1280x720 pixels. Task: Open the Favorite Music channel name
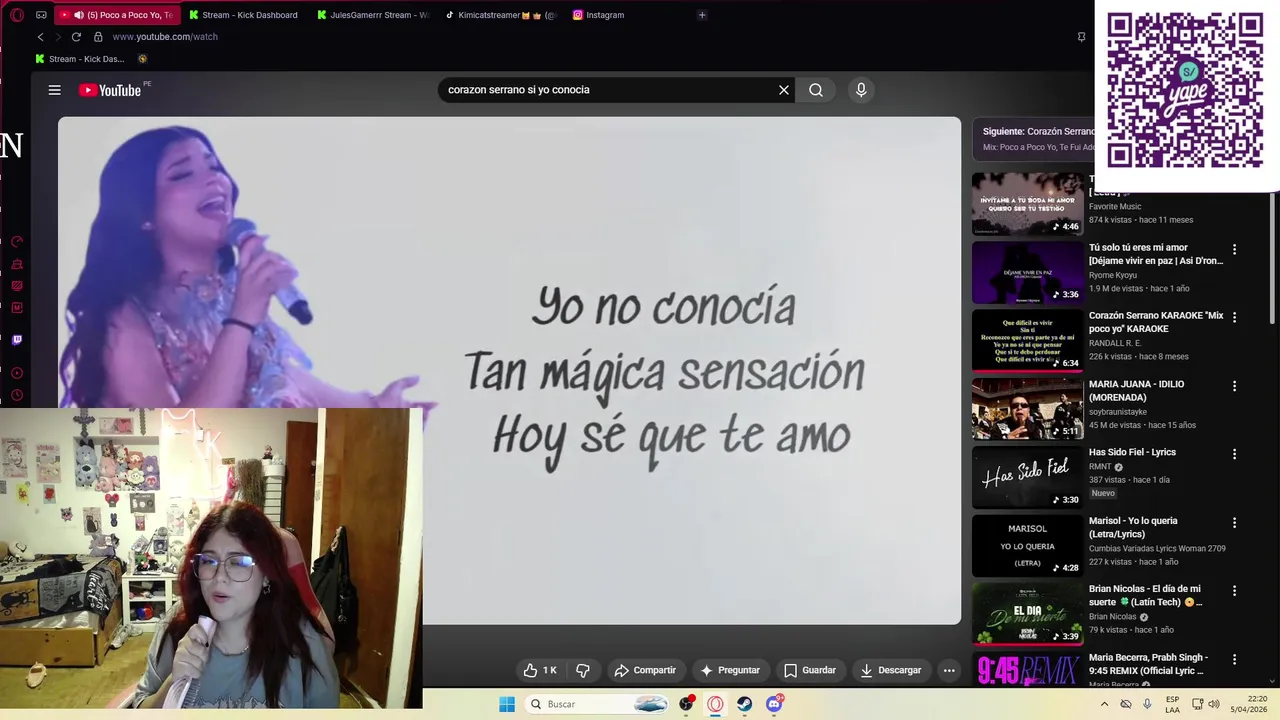coord(1115,207)
